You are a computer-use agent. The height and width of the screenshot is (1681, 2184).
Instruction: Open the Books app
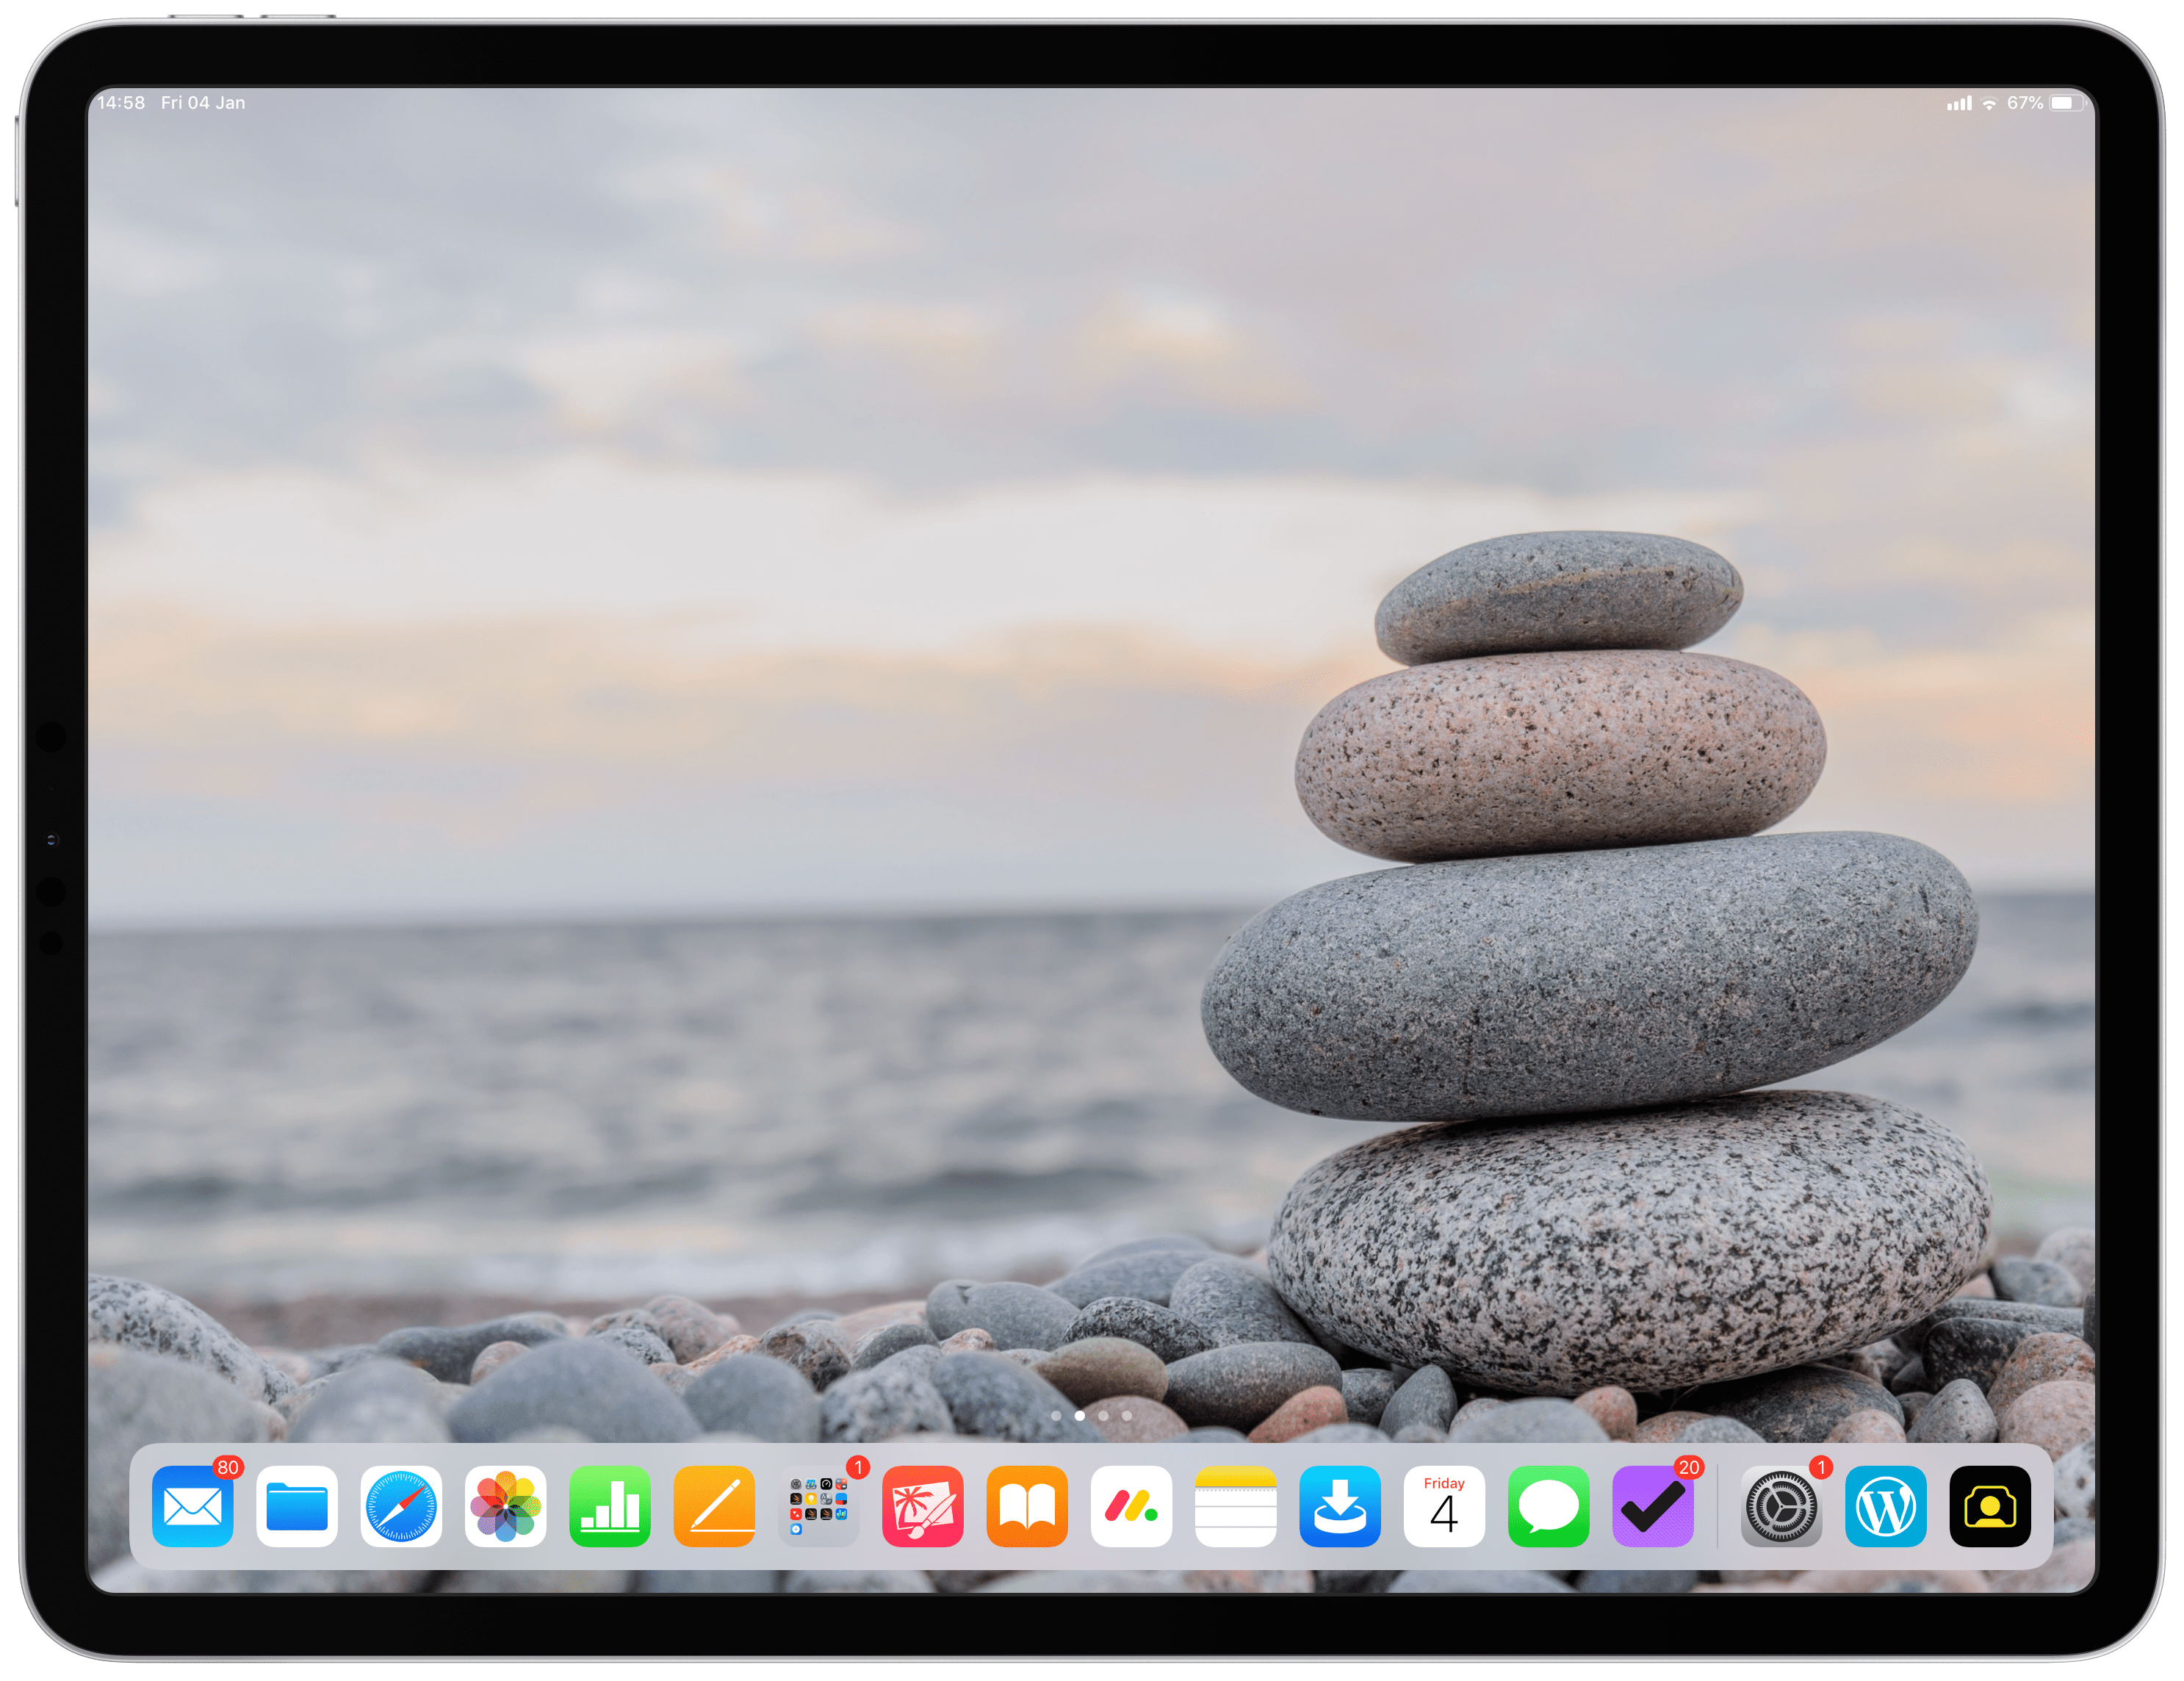coord(1027,1506)
